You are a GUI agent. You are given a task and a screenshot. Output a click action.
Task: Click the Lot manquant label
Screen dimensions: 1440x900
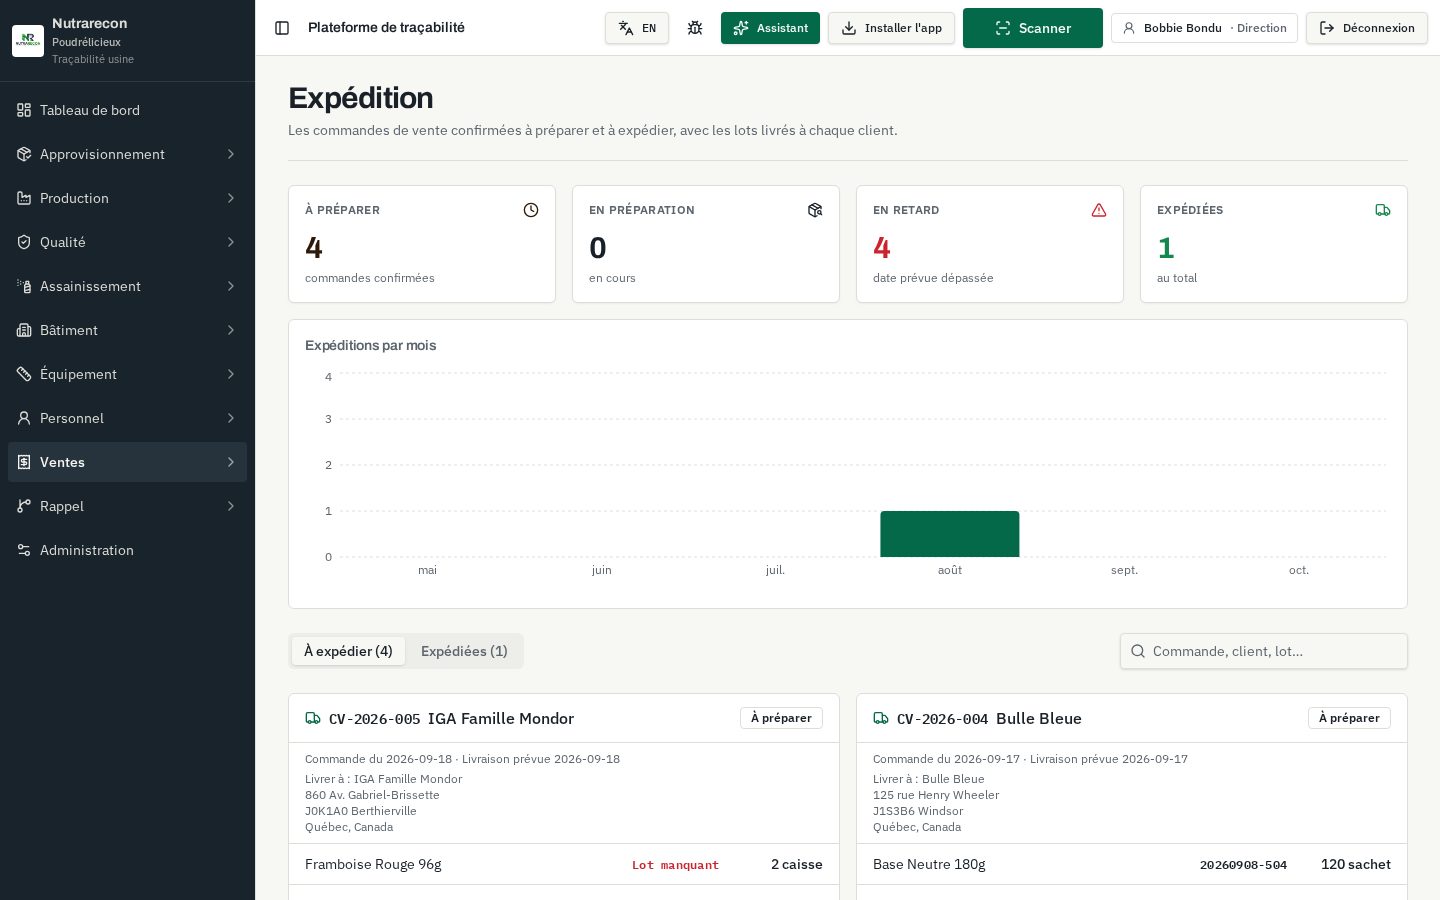coord(675,865)
